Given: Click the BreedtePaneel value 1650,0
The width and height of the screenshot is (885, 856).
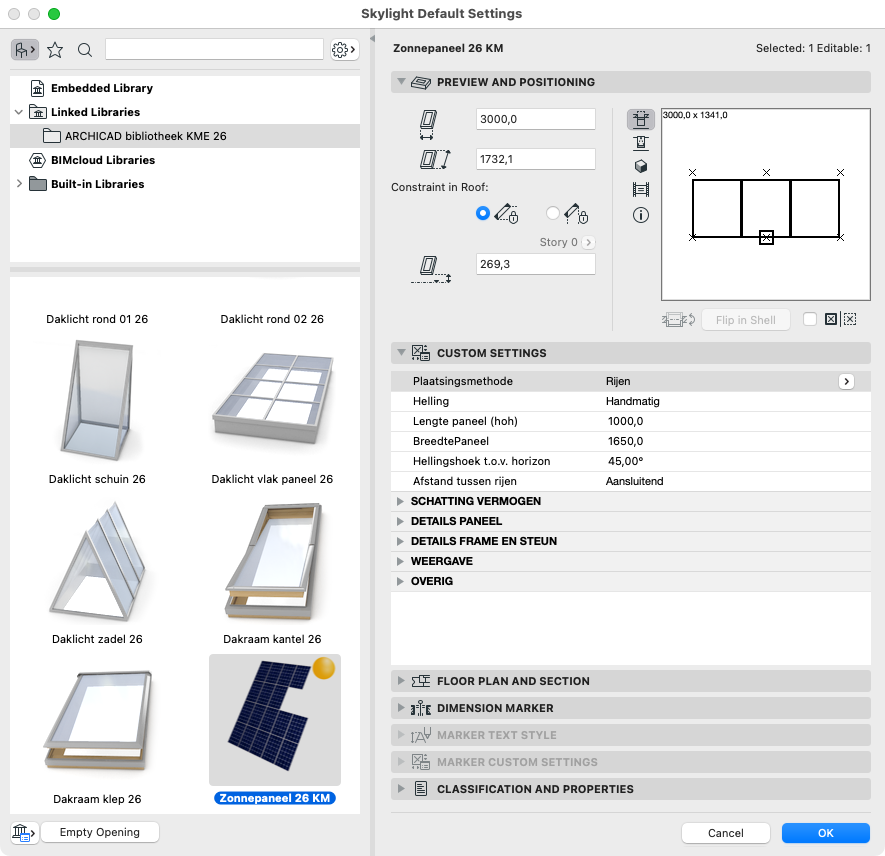Looking at the screenshot, I should tap(625, 441).
